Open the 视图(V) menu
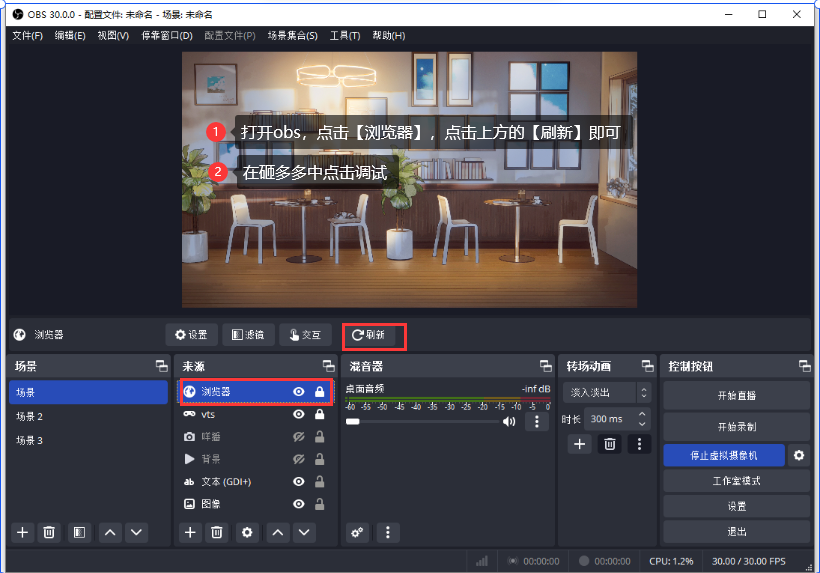The image size is (820, 573). [x=113, y=36]
